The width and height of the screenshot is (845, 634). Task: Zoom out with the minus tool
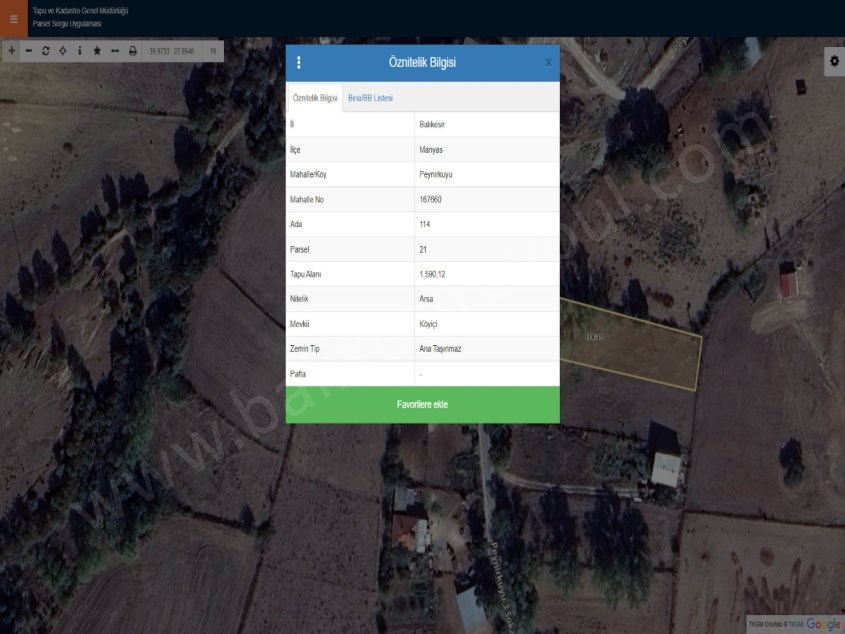pyautogui.click(x=28, y=51)
